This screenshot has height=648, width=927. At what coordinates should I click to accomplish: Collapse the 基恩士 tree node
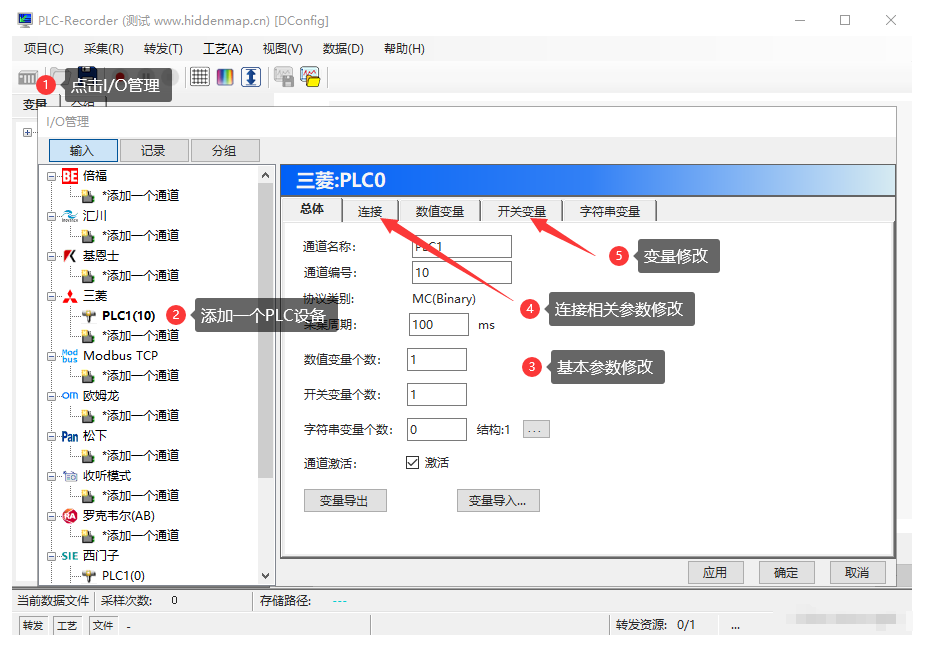[51, 256]
